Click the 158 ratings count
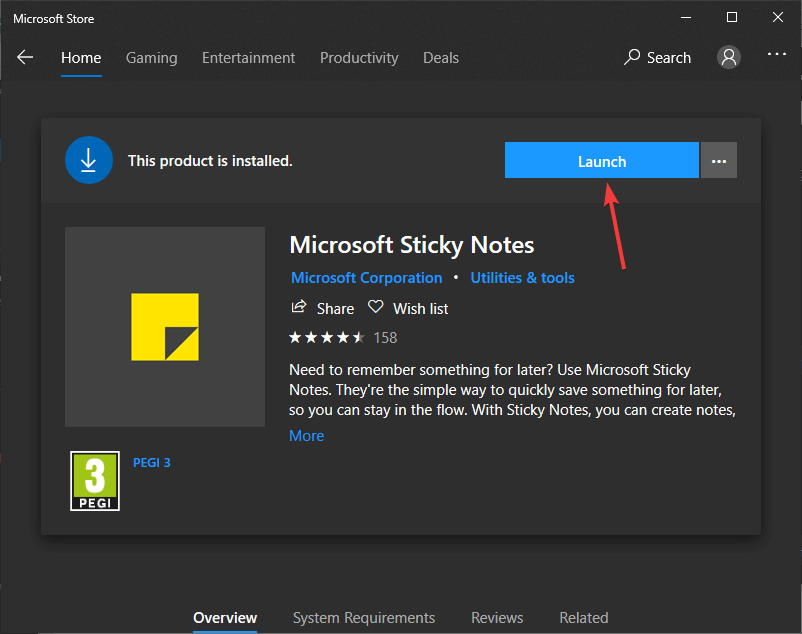 click(x=385, y=337)
